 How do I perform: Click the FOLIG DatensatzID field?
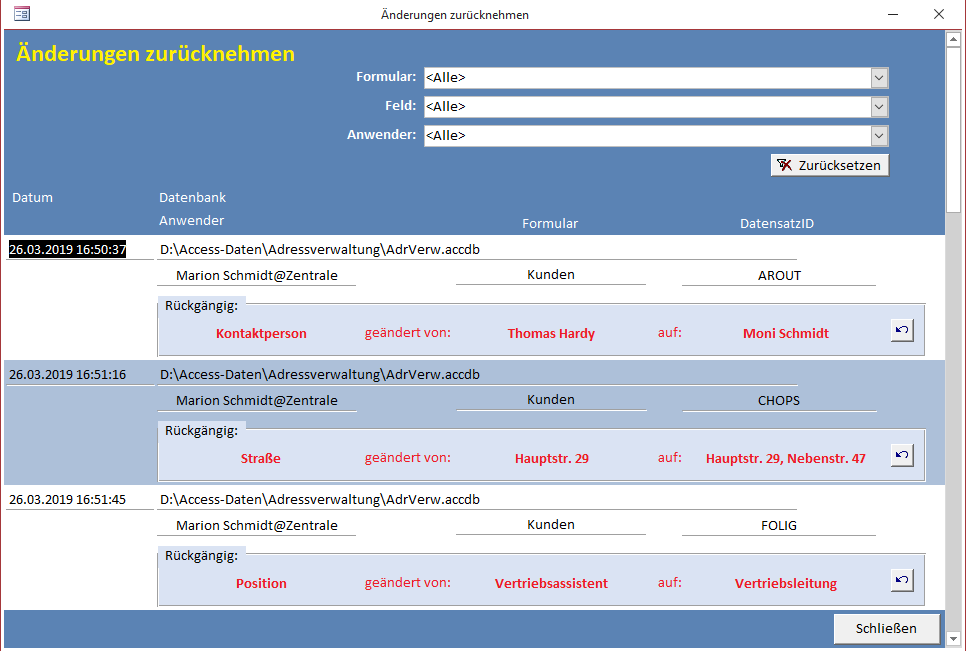[x=779, y=525]
